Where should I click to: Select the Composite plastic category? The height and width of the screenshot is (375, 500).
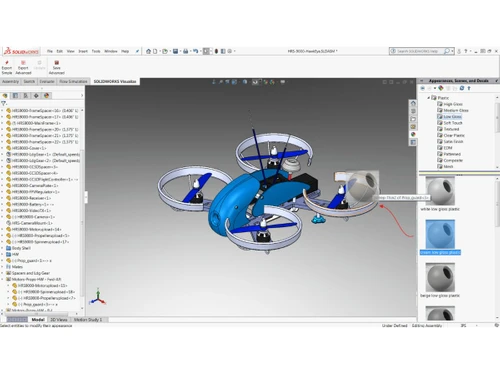pos(453,160)
